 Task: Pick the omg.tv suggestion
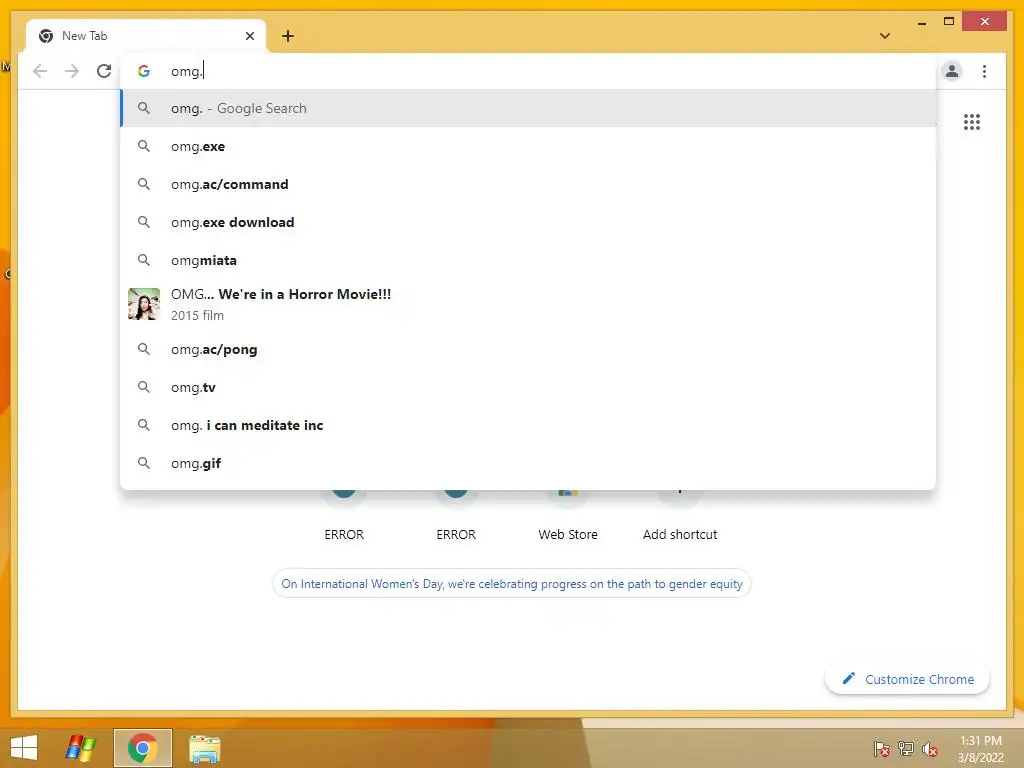coord(528,387)
